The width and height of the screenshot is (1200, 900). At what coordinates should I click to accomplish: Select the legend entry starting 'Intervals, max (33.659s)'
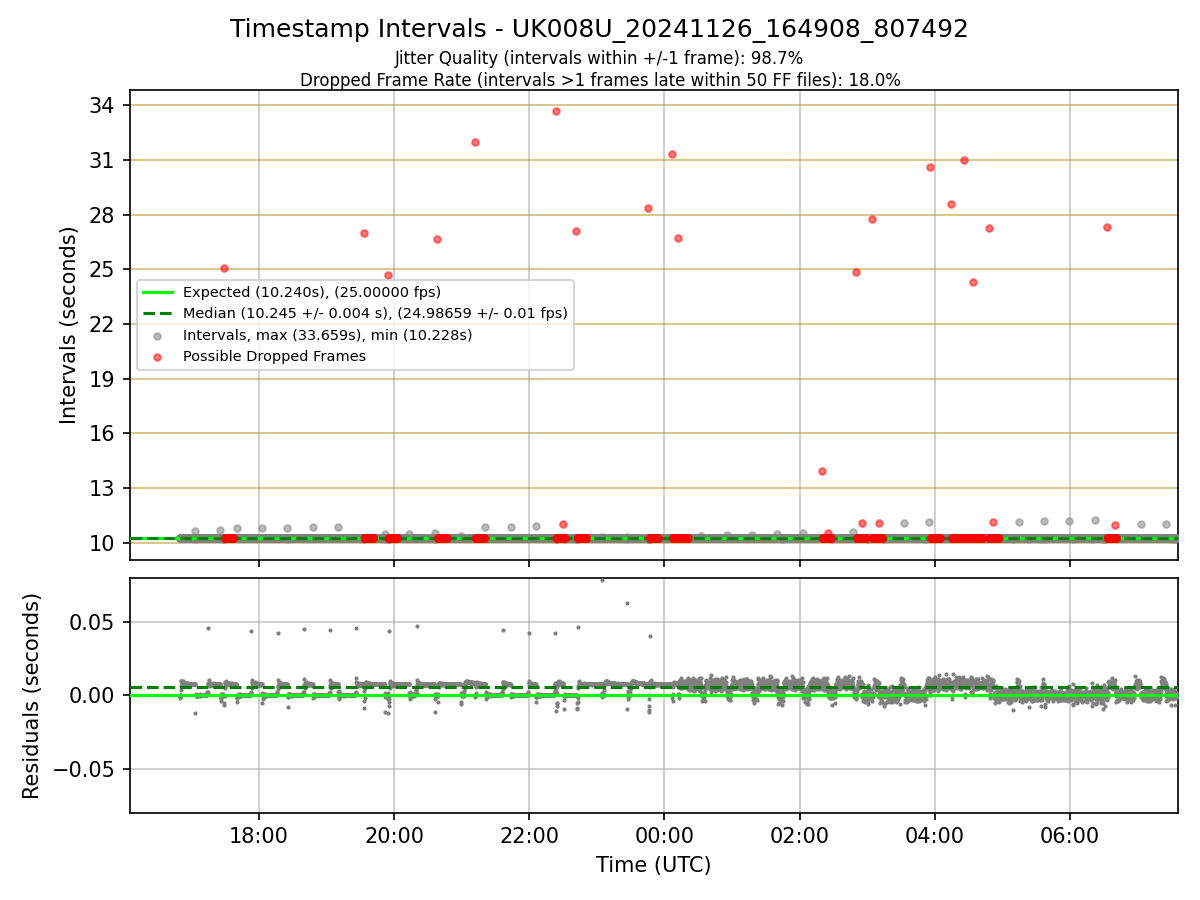point(327,335)
